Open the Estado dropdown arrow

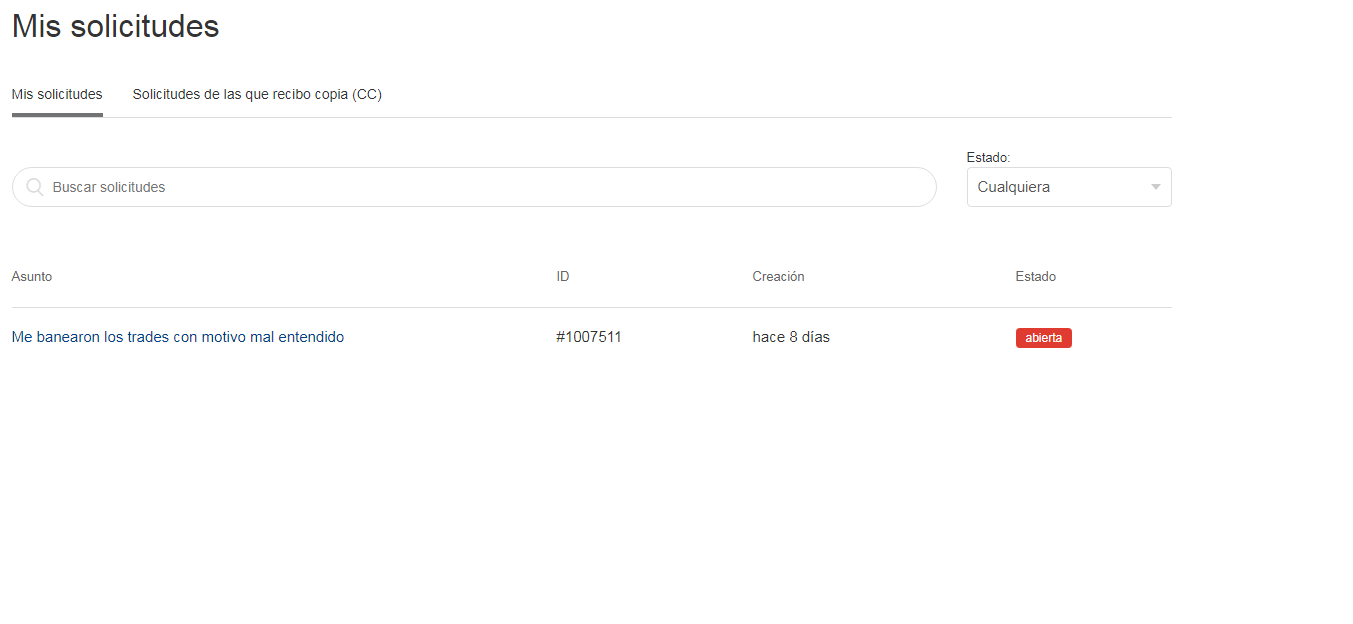coord(1156,187)
